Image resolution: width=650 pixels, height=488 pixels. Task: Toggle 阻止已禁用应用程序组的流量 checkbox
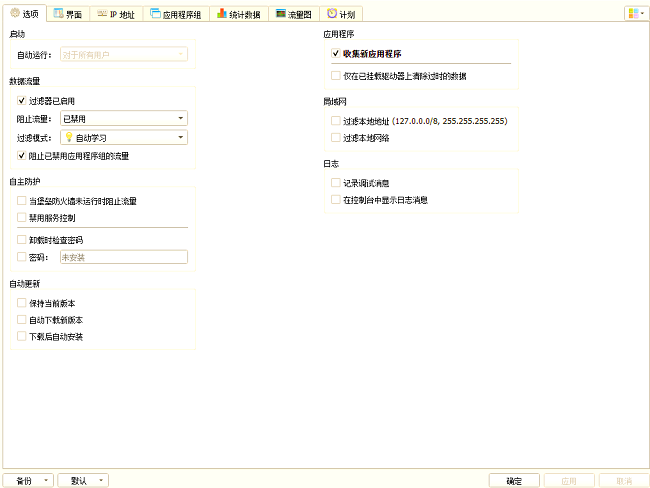click(x=22, y=155)
